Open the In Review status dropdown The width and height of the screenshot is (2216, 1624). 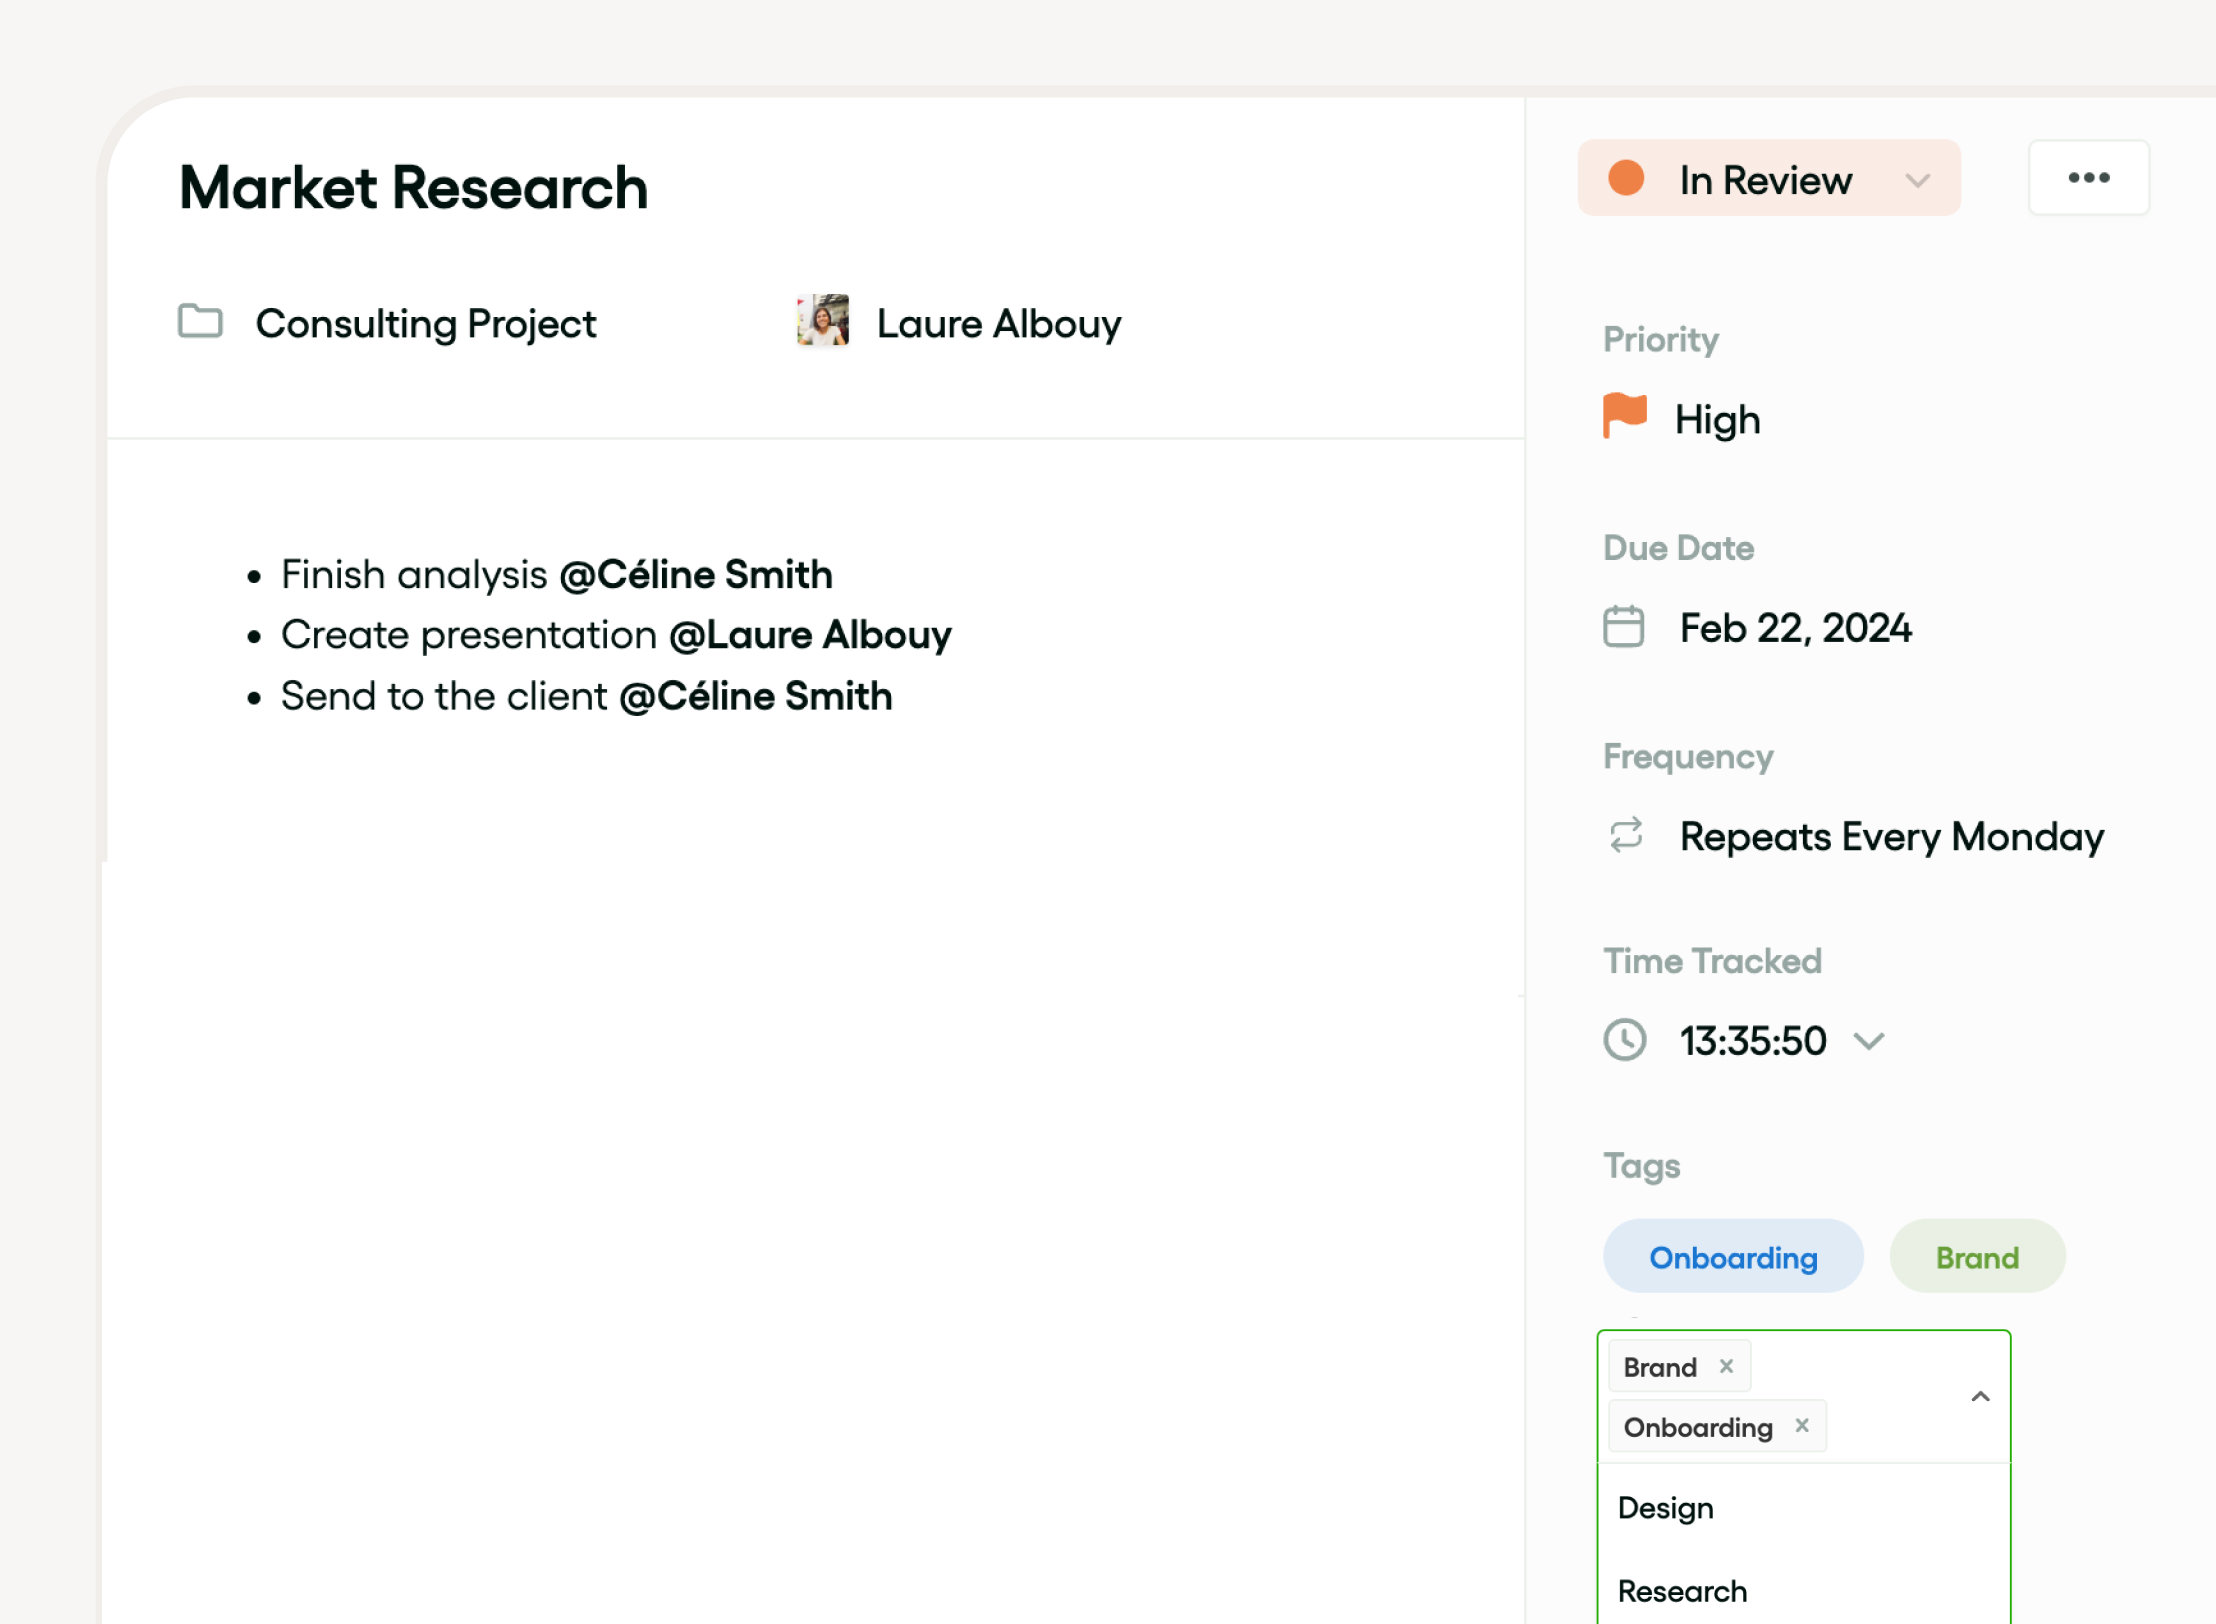coord(1916,180)
